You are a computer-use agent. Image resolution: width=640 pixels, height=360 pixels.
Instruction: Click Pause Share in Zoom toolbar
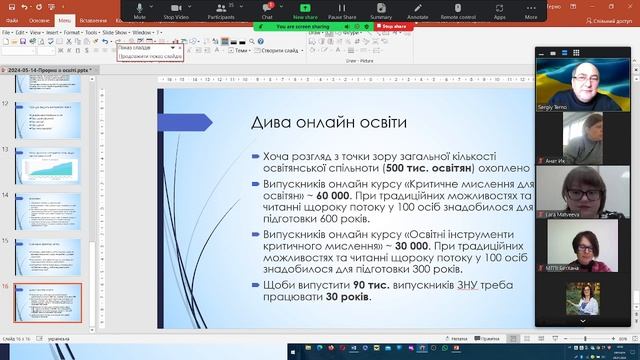coord(342,11)
